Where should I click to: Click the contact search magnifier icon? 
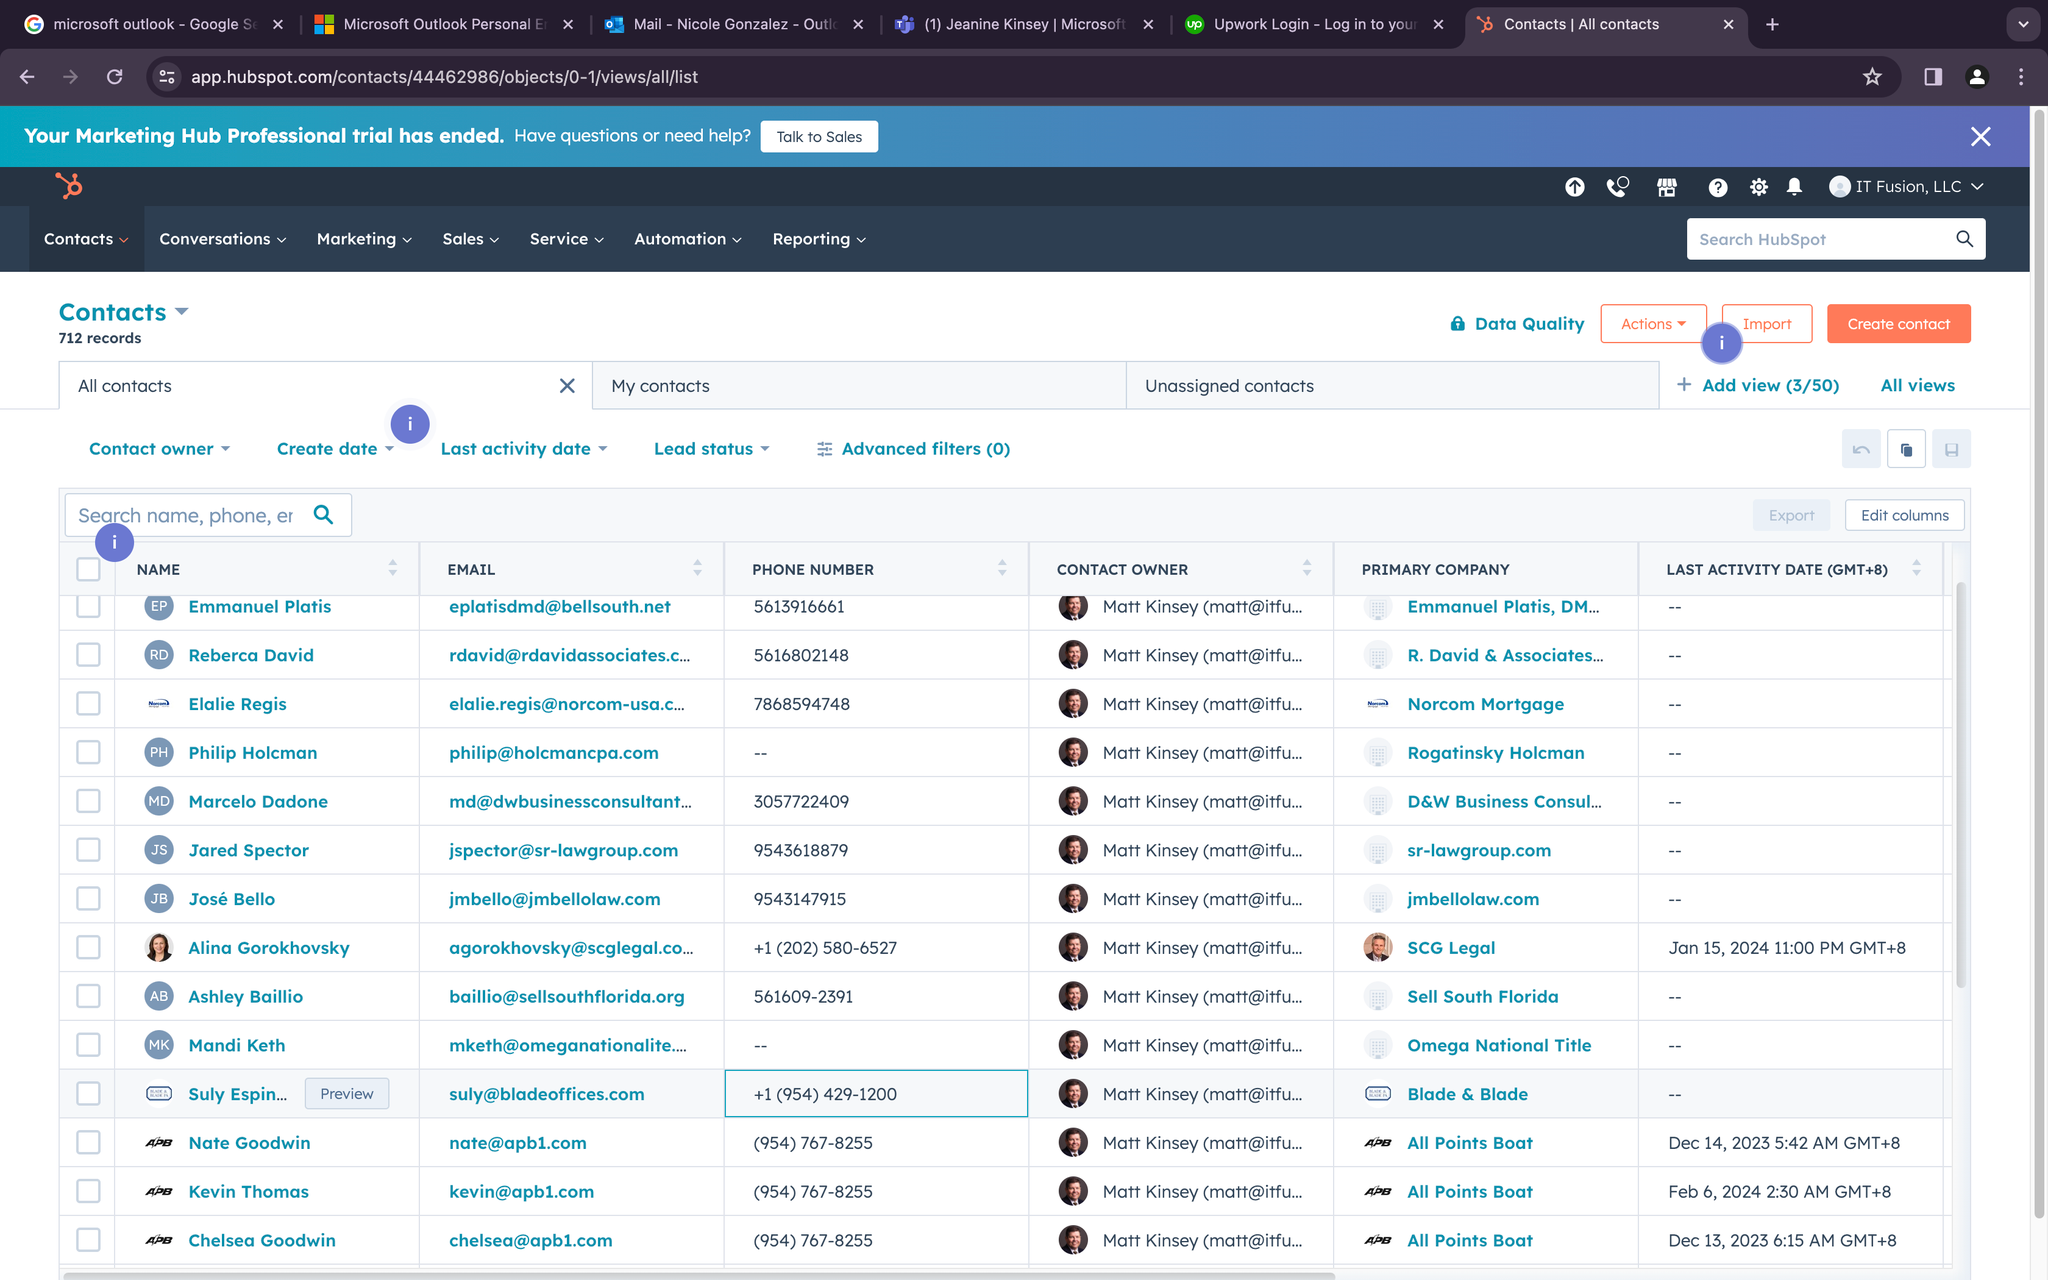click(x=323, y=515)
